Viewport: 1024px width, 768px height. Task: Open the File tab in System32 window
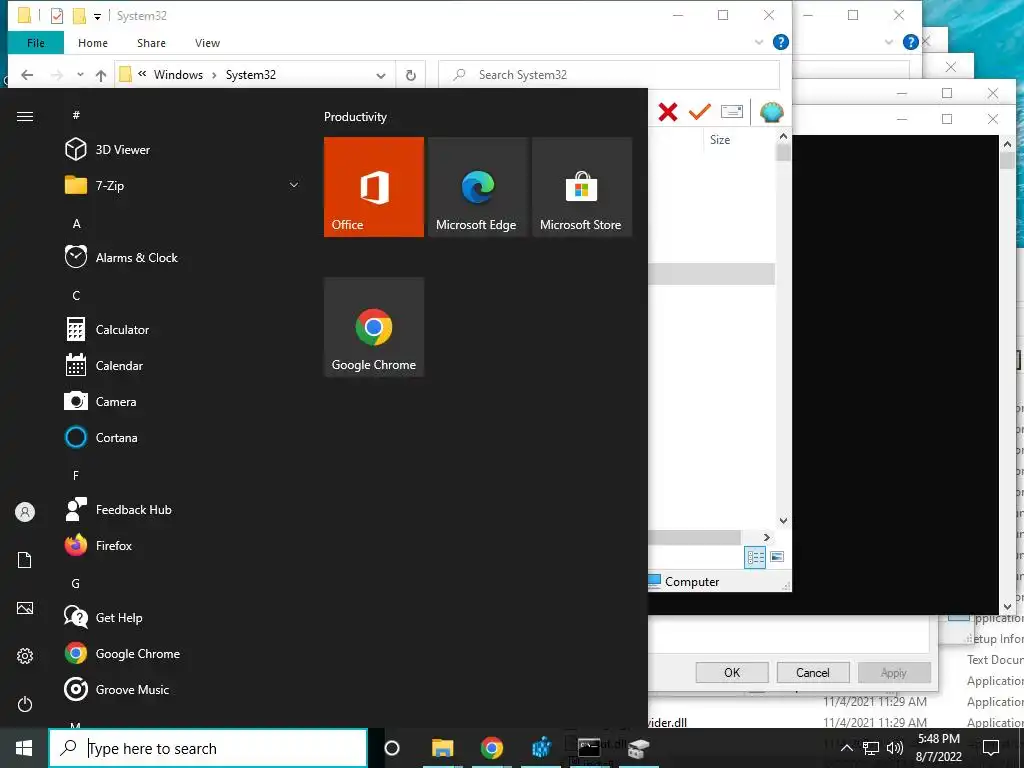tap(36, 43)
